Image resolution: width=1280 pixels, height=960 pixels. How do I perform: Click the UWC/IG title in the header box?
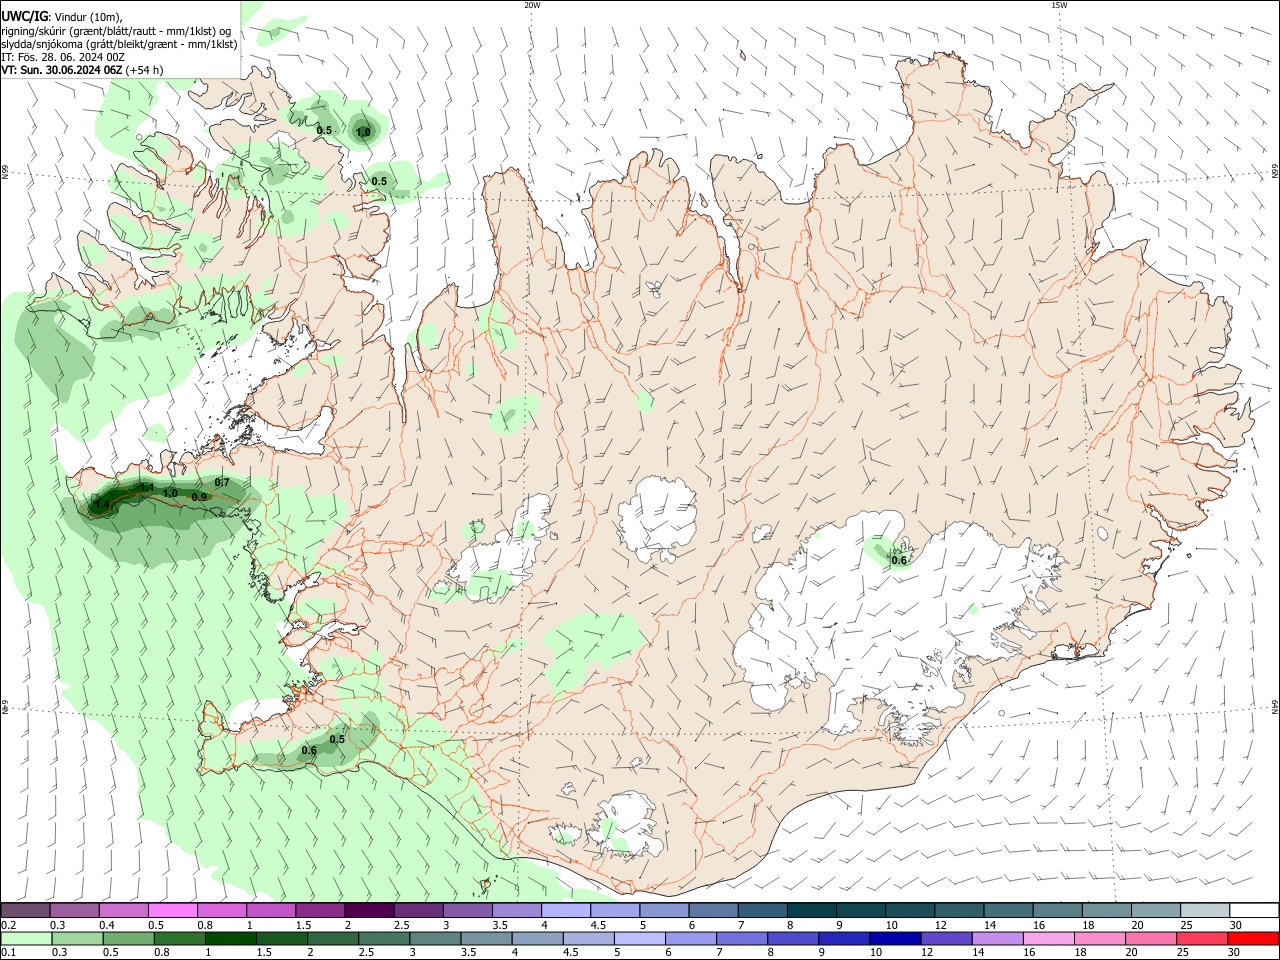[x=24, y=16]
